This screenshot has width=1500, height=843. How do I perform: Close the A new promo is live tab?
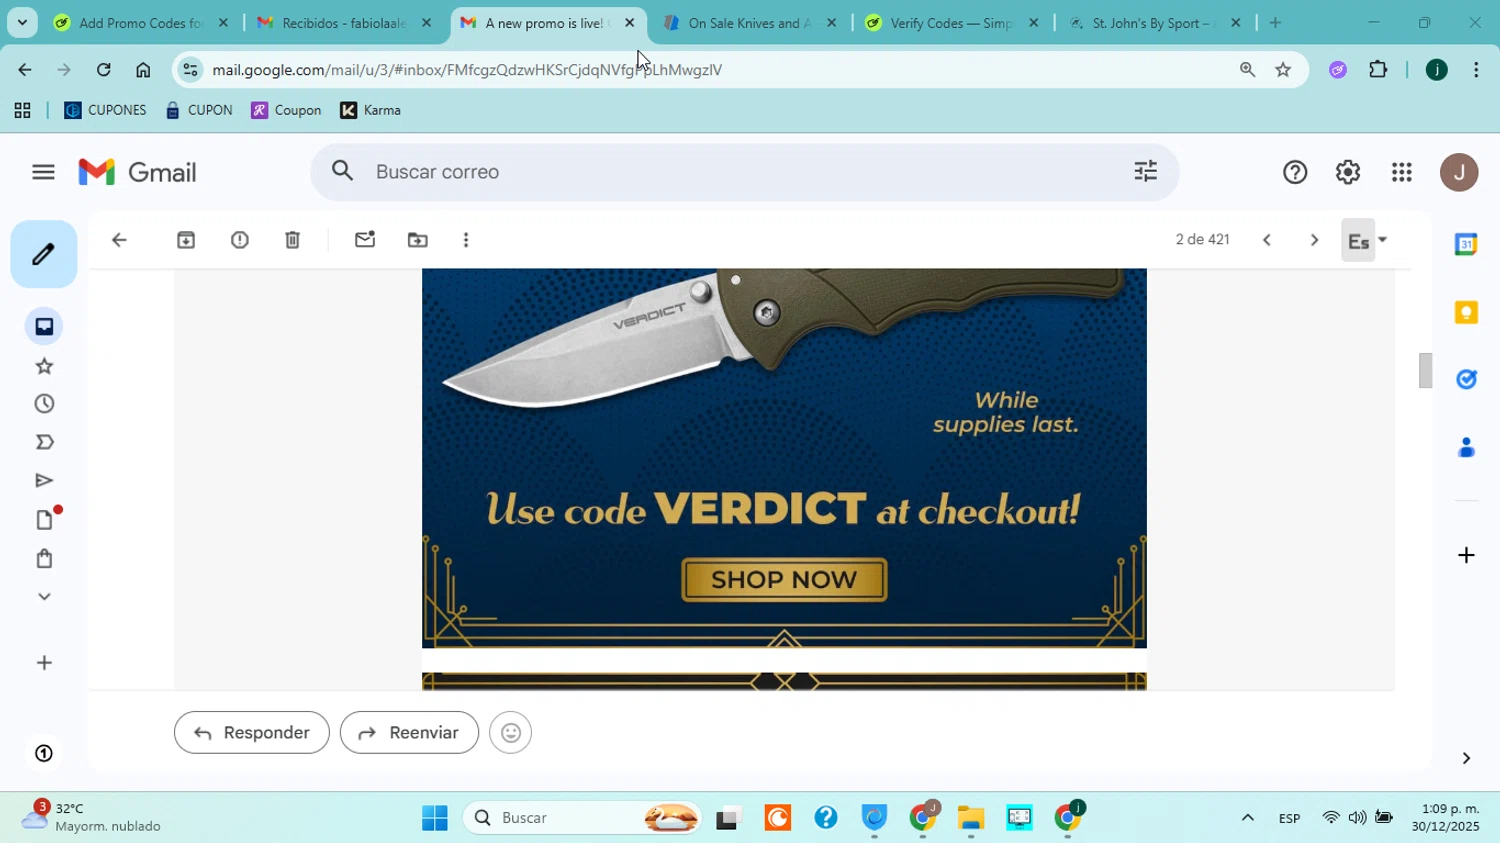(630, 23)
